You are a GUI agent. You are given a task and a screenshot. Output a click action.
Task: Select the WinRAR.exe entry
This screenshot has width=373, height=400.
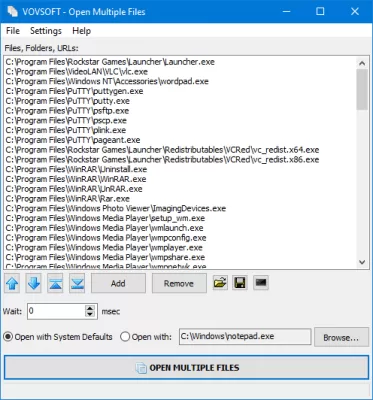(76, 179)
